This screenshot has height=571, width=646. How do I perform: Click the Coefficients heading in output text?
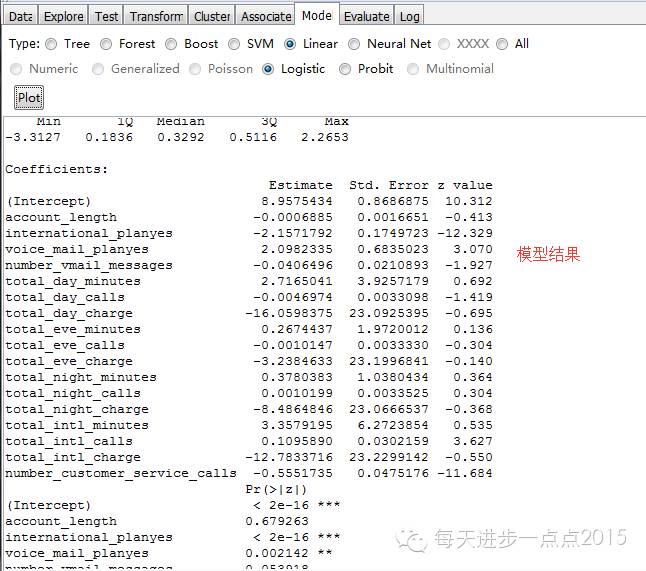pos(56,169)
